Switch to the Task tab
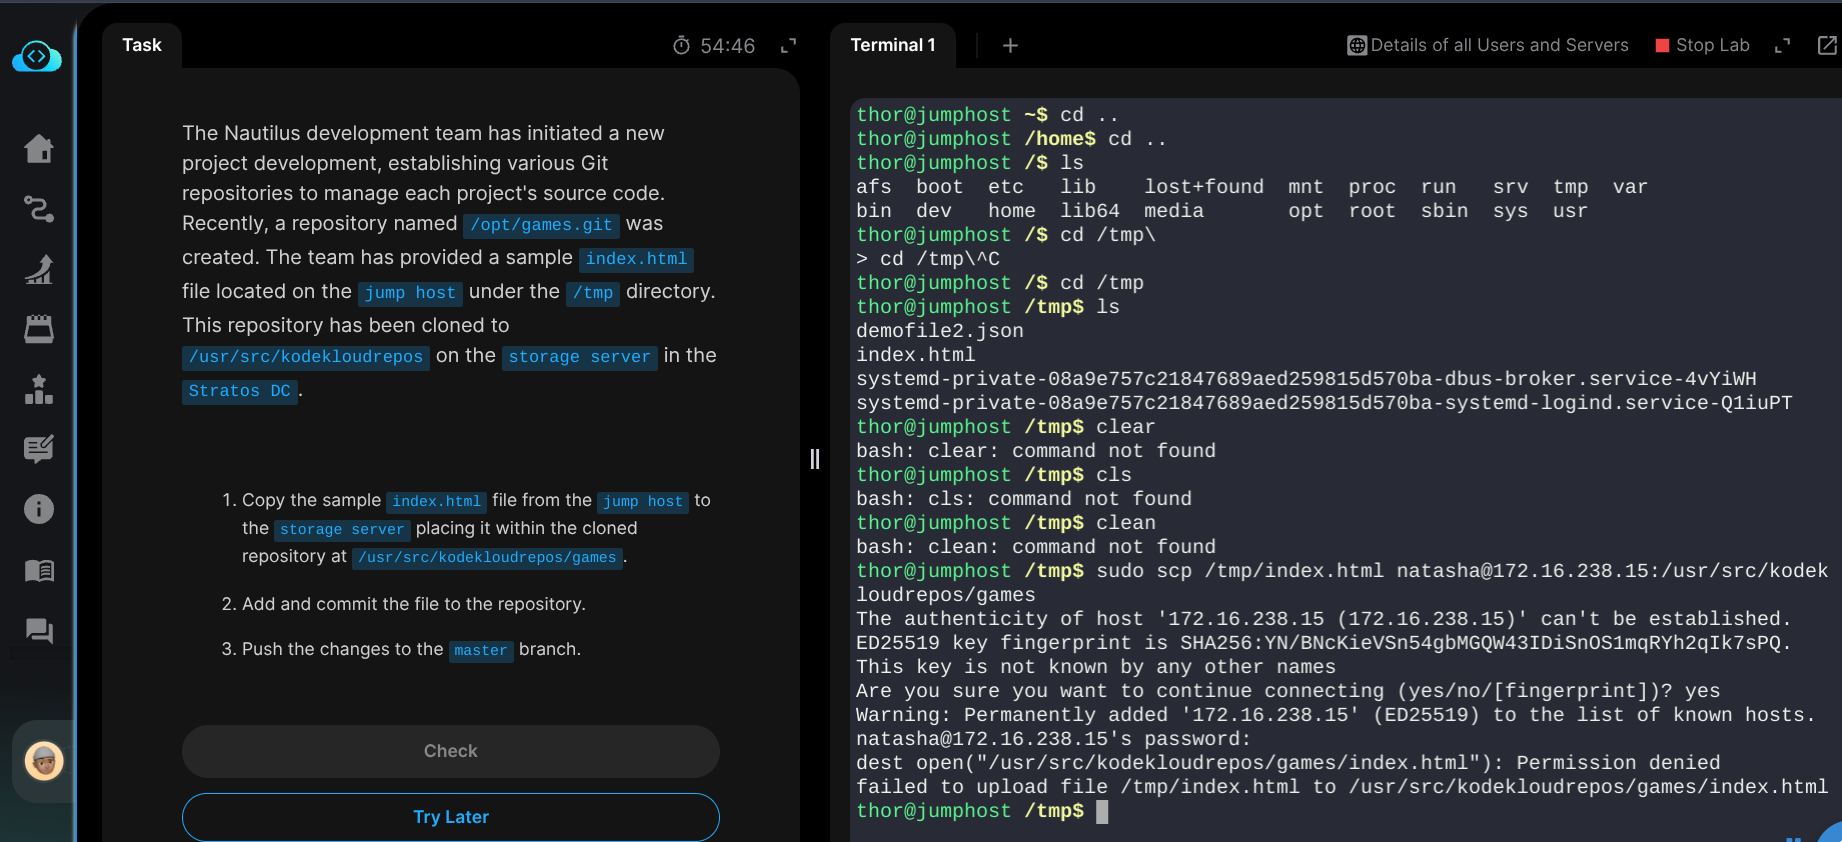The image size is (1842, 842). click(142, 45)
